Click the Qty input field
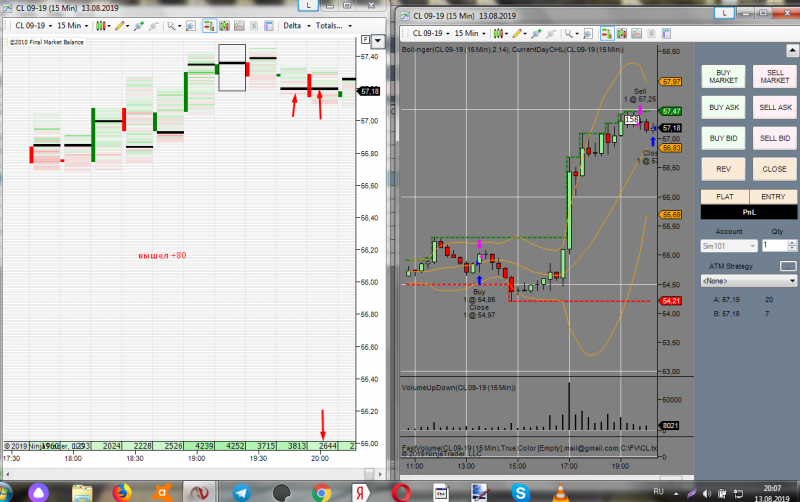Screen dimensions: 800x502 coord(774,245)
